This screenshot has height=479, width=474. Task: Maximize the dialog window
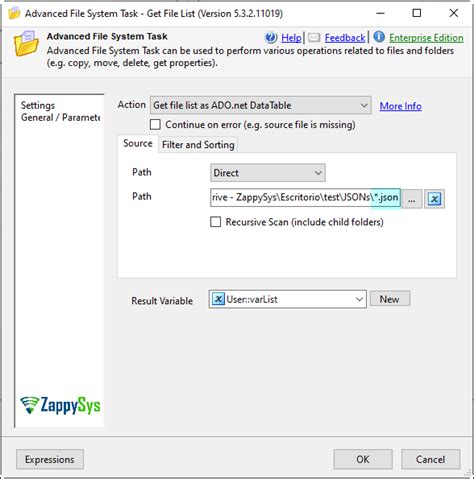point(417,13)
